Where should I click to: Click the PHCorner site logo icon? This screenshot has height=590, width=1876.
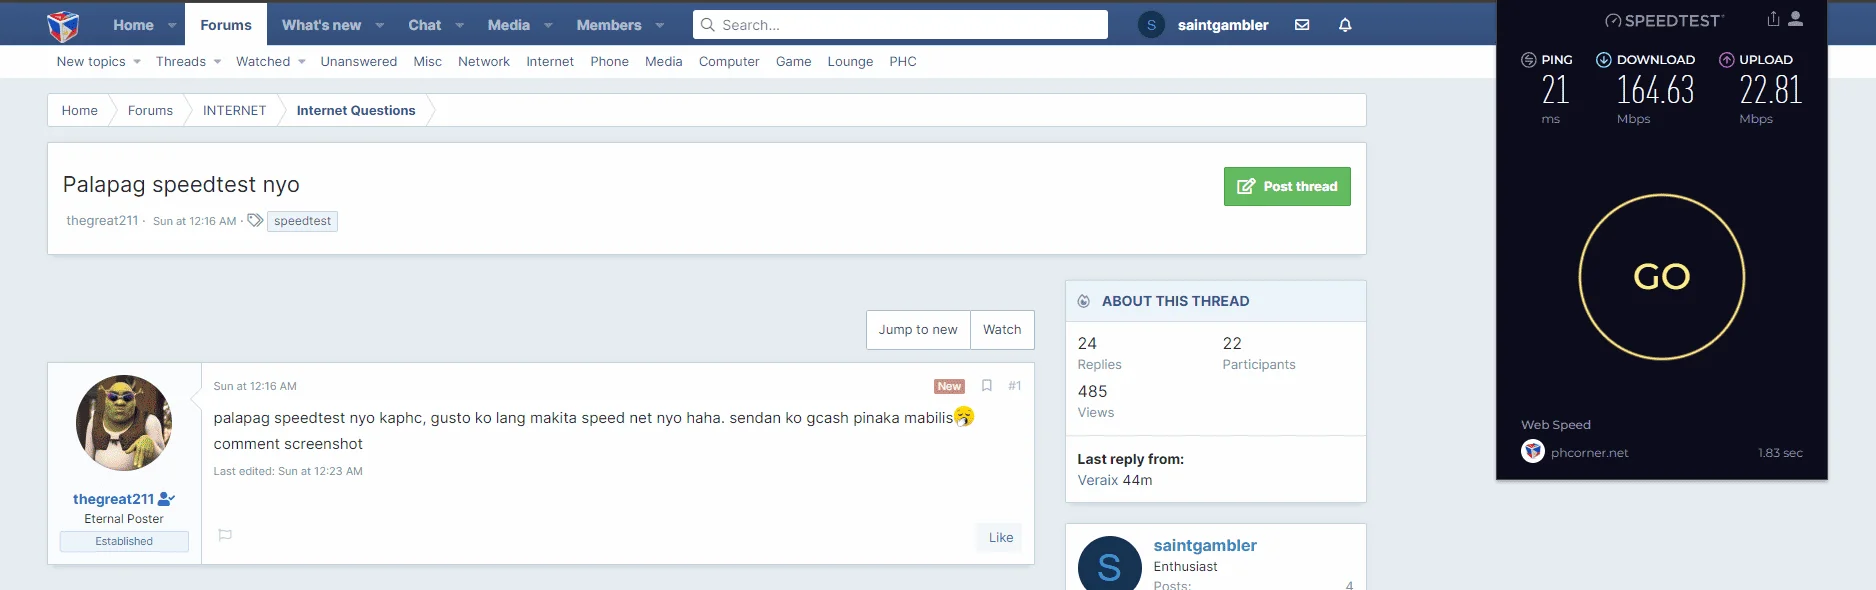pos(63,26)
